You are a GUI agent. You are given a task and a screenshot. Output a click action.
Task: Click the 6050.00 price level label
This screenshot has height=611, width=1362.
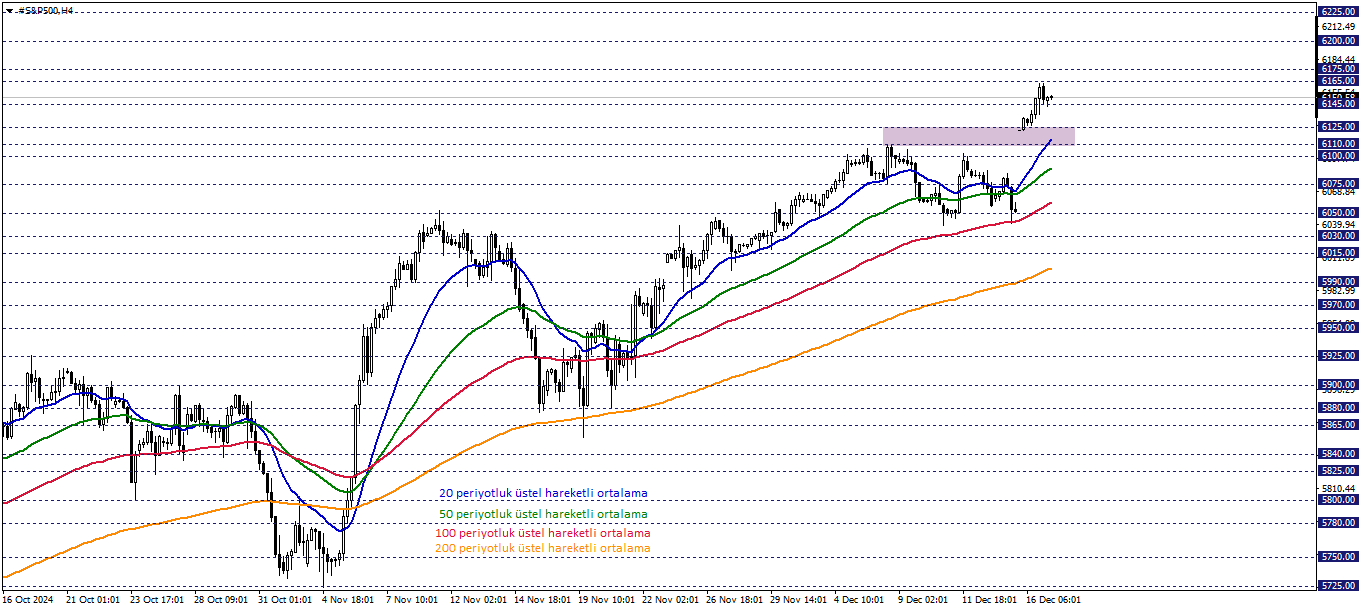[1338, 213]
